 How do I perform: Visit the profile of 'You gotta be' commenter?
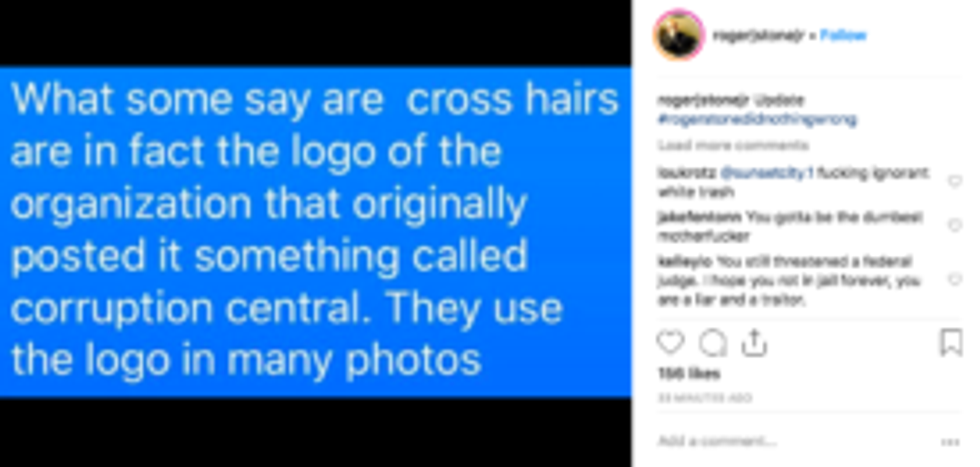(699, 217)
